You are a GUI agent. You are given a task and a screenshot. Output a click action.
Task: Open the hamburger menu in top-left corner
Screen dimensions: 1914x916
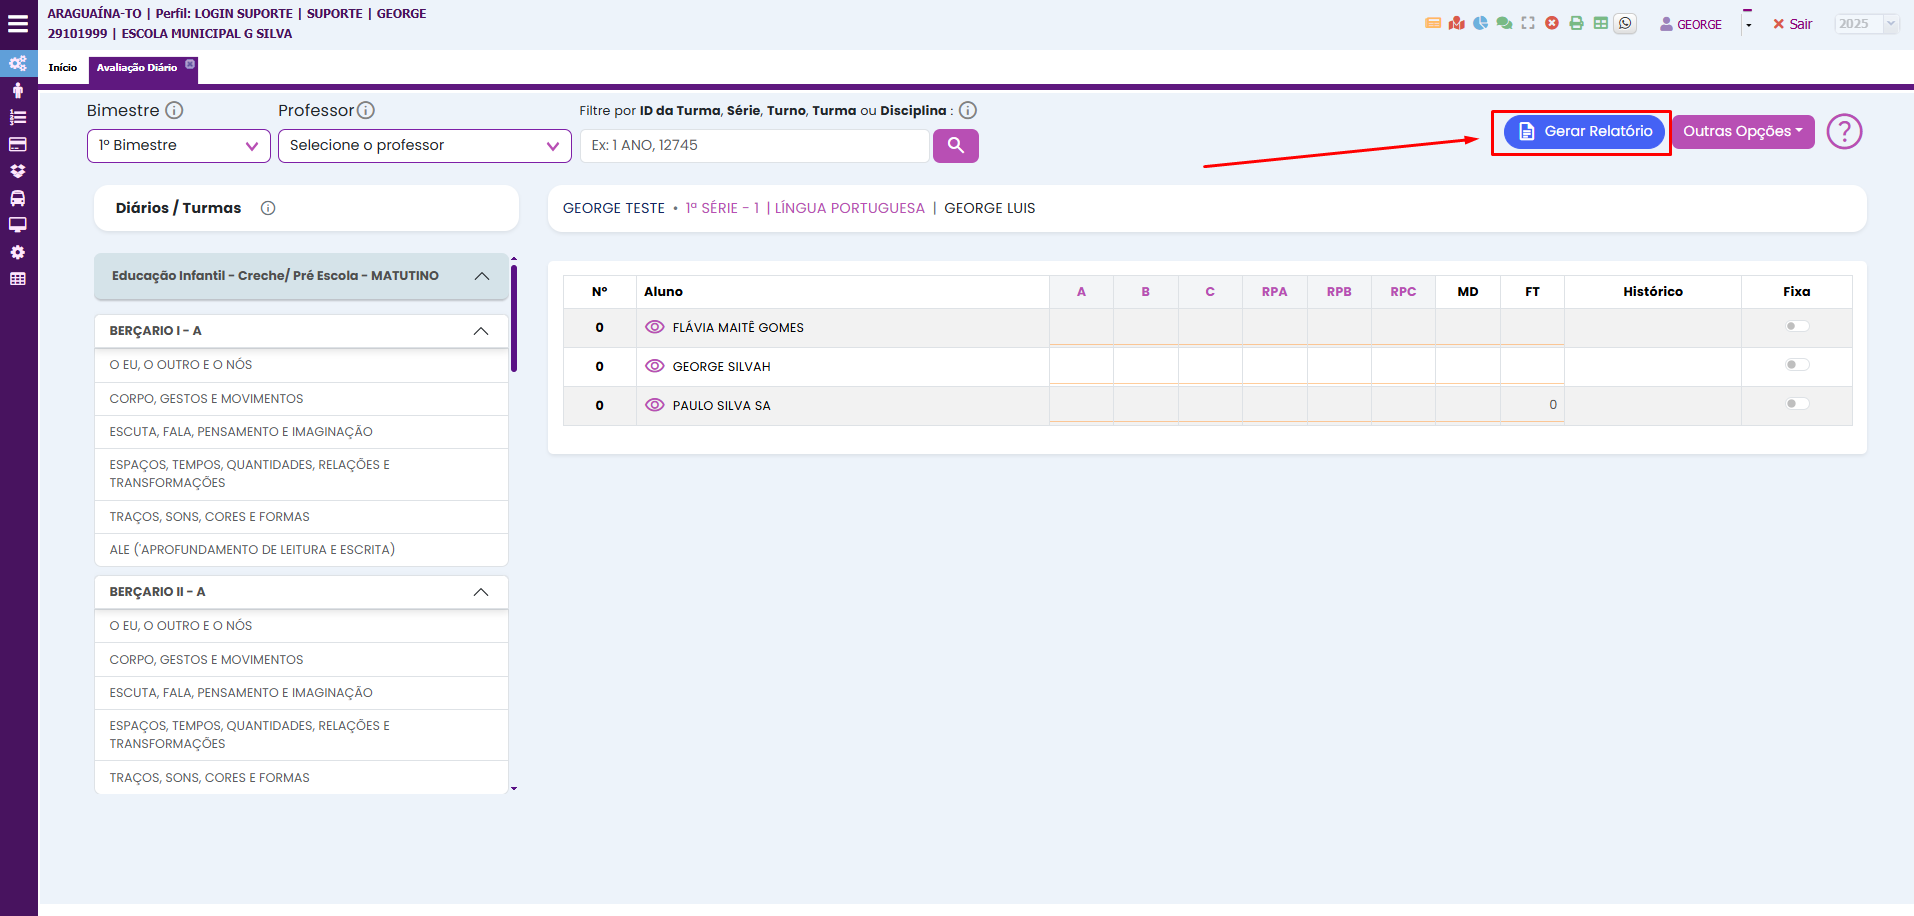tap(18, 24)
